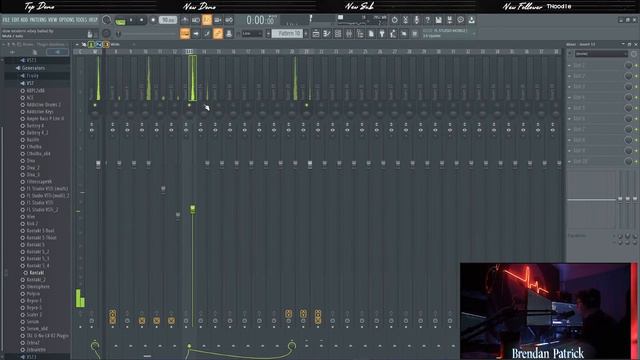The width and height of the screenshot is (640, 360).
Task: Click the previous pattern minus button
Action: point(268,33)
